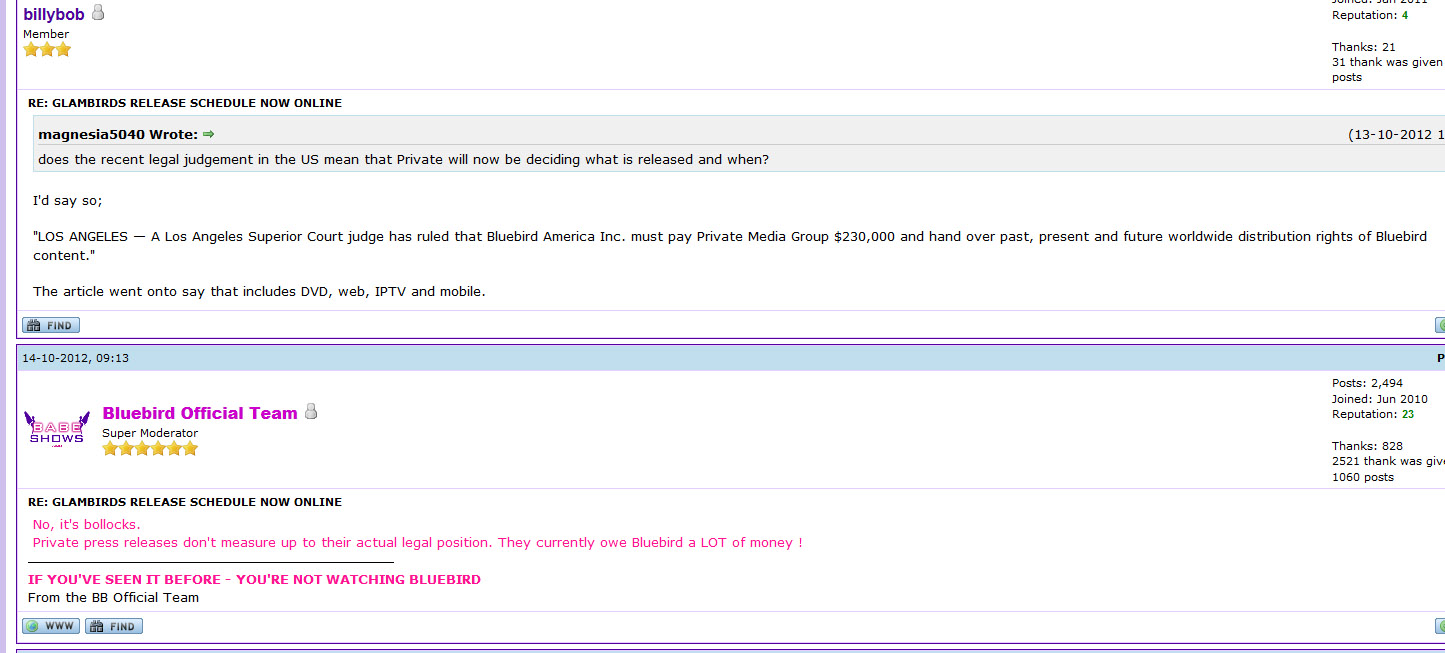Click 'Thanks: 828' in Bluebird's stats

[1367, 446]
